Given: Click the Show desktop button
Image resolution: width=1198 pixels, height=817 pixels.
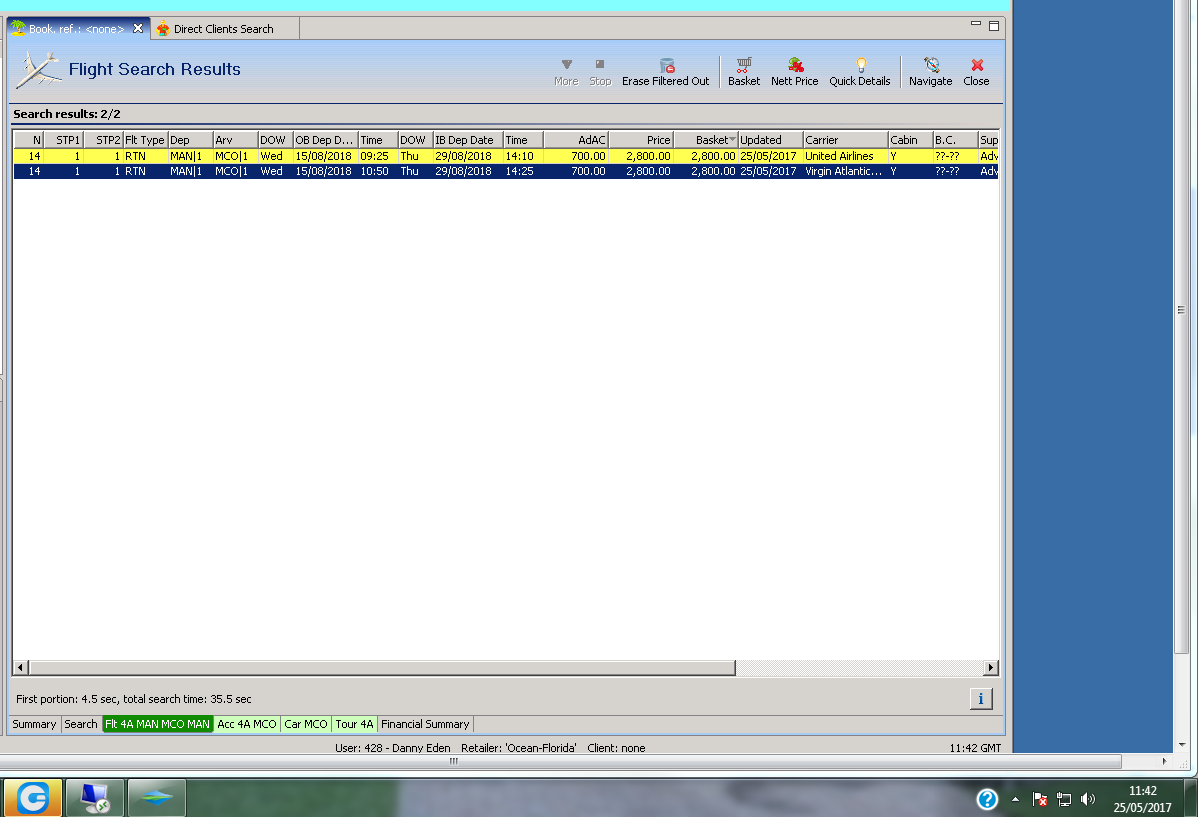Looking at the screenshot, I should [x=1191, y=799].
